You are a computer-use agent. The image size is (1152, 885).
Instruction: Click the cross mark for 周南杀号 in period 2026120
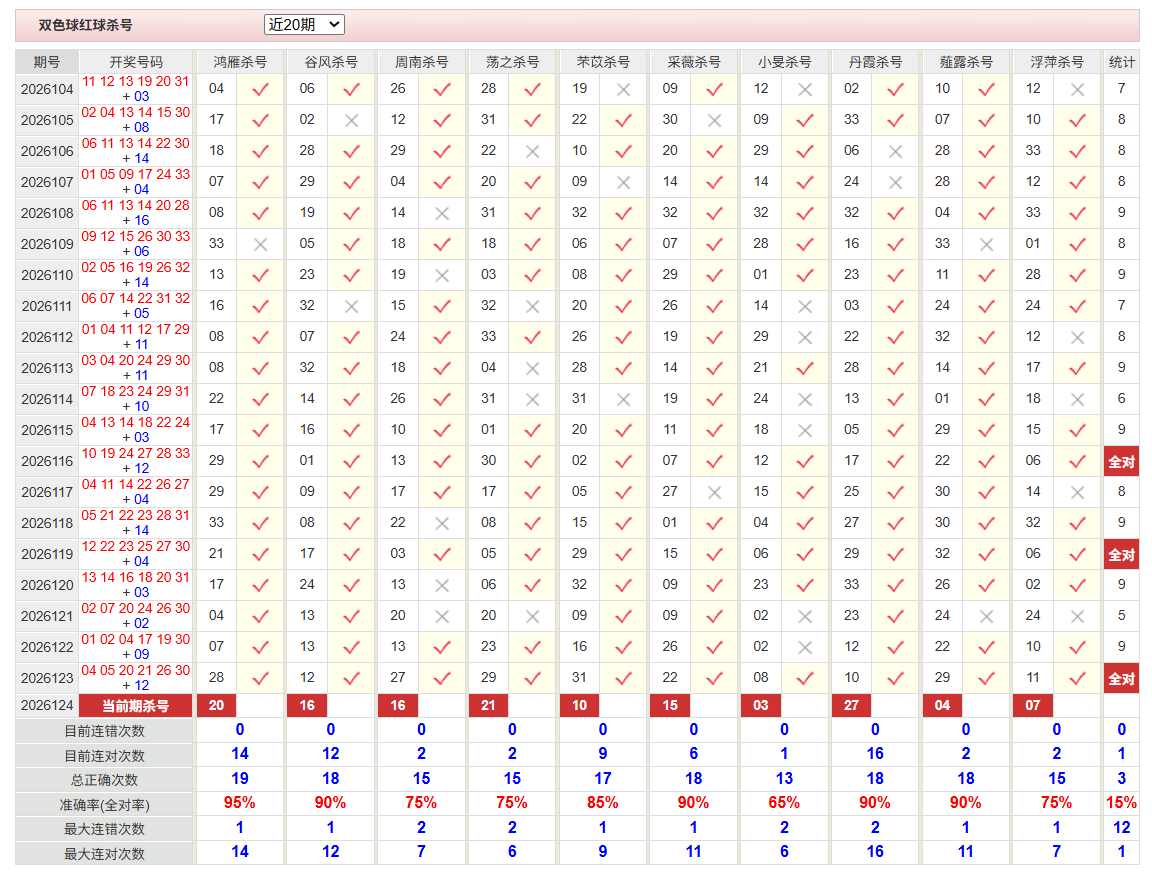point(442,586)
